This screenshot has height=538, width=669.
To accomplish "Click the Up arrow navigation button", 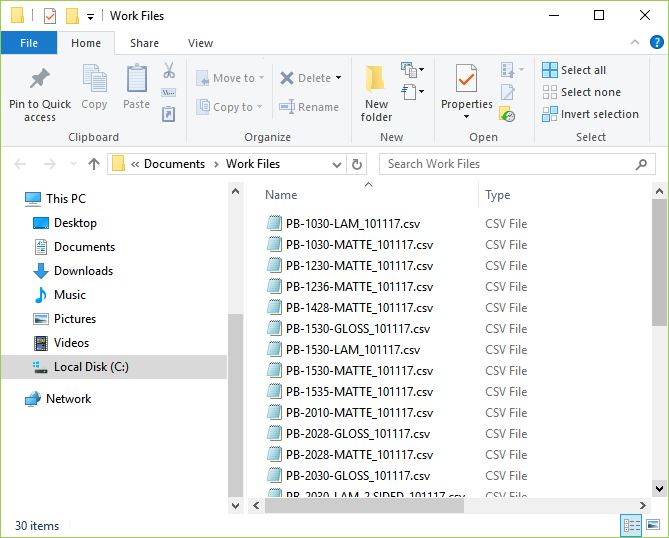I will click(x=94, y=164).
